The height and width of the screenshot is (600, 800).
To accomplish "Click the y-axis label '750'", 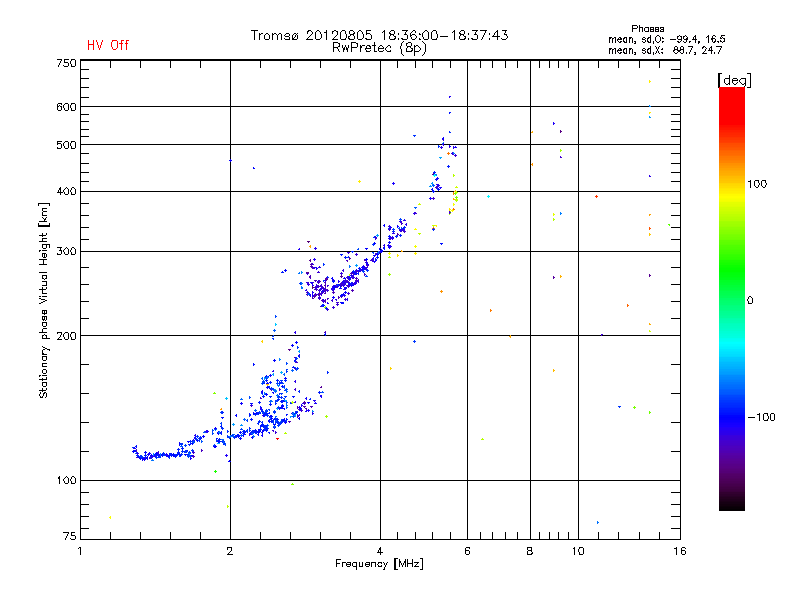I will 66,63.
